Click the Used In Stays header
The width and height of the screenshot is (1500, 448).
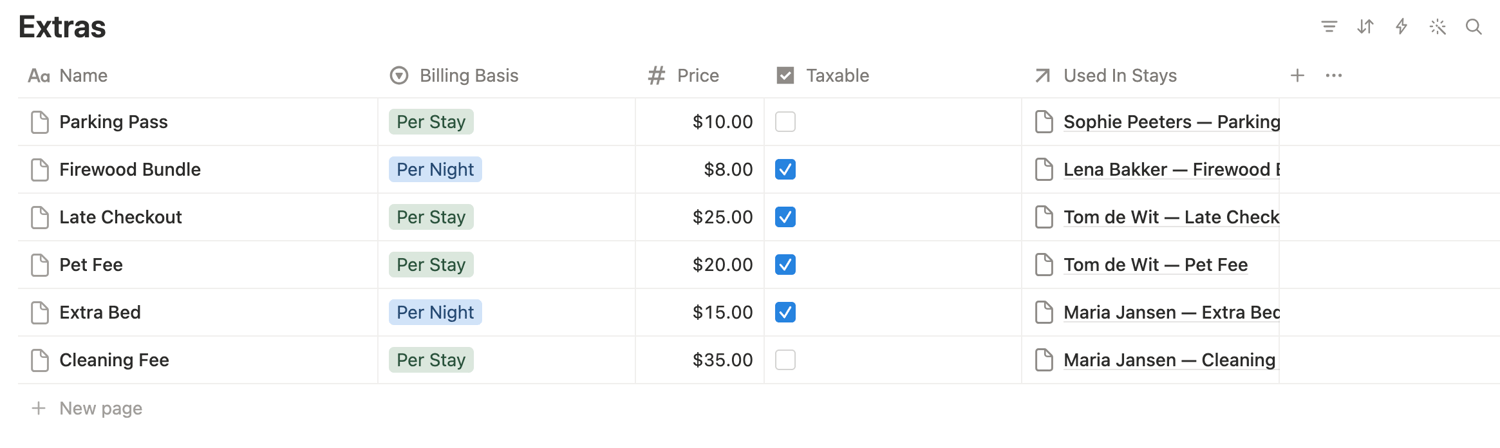[x=1150, y=75]
